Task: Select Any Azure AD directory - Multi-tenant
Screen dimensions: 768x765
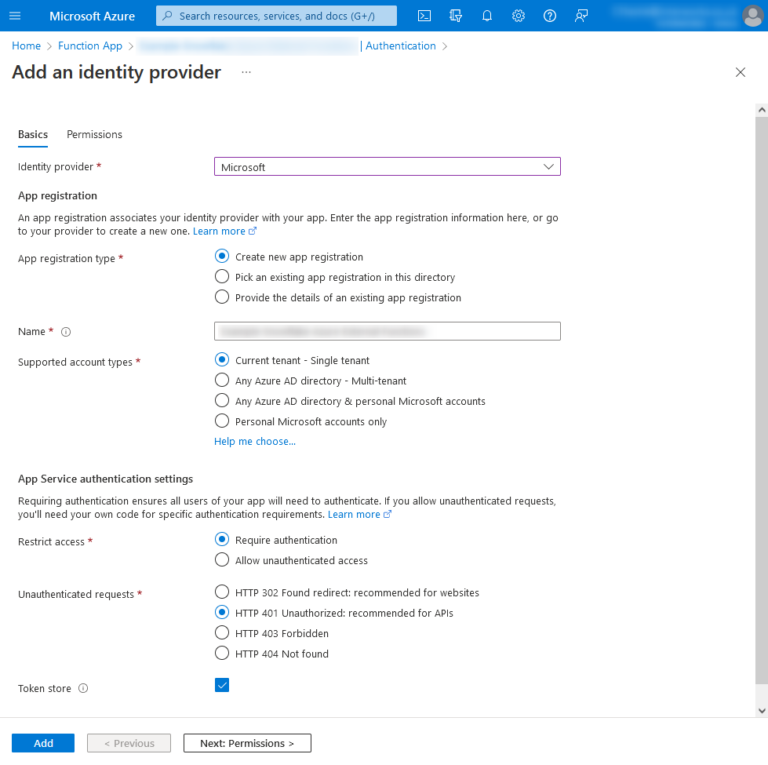Action: click(x=222, y=380)
